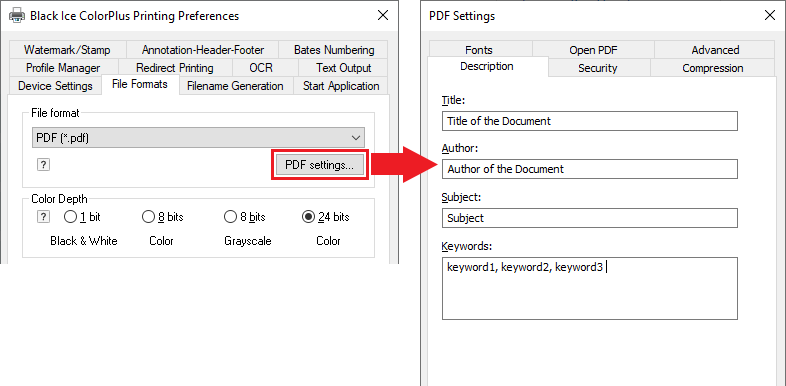Switch to the Device Settings tab
The width and height of the screenshot is (786, 386).
click(55, 86)
